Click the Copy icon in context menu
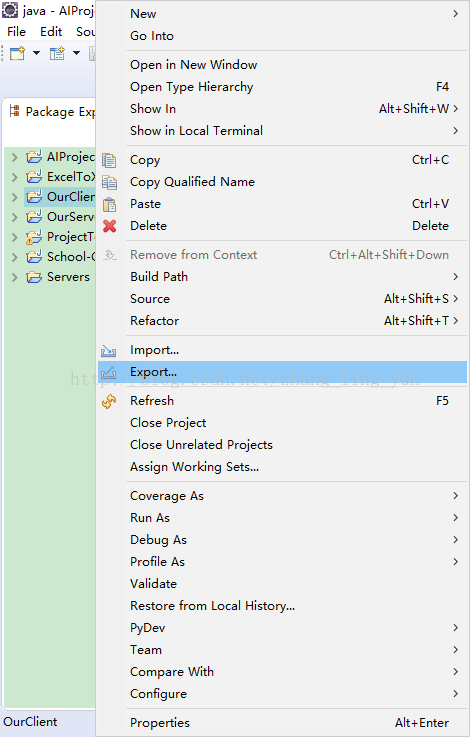The height and width of the screenshot is (737, 470). (109, 160)
